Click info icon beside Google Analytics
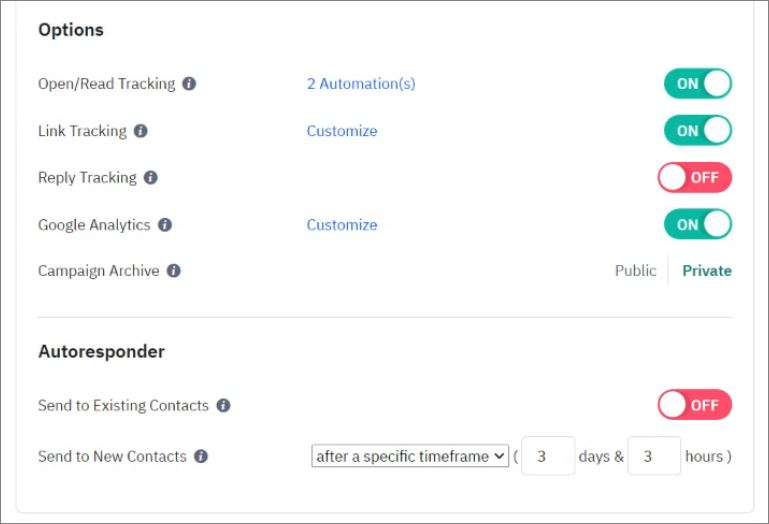This screenshot has width=769, height=524. point(165,225)
